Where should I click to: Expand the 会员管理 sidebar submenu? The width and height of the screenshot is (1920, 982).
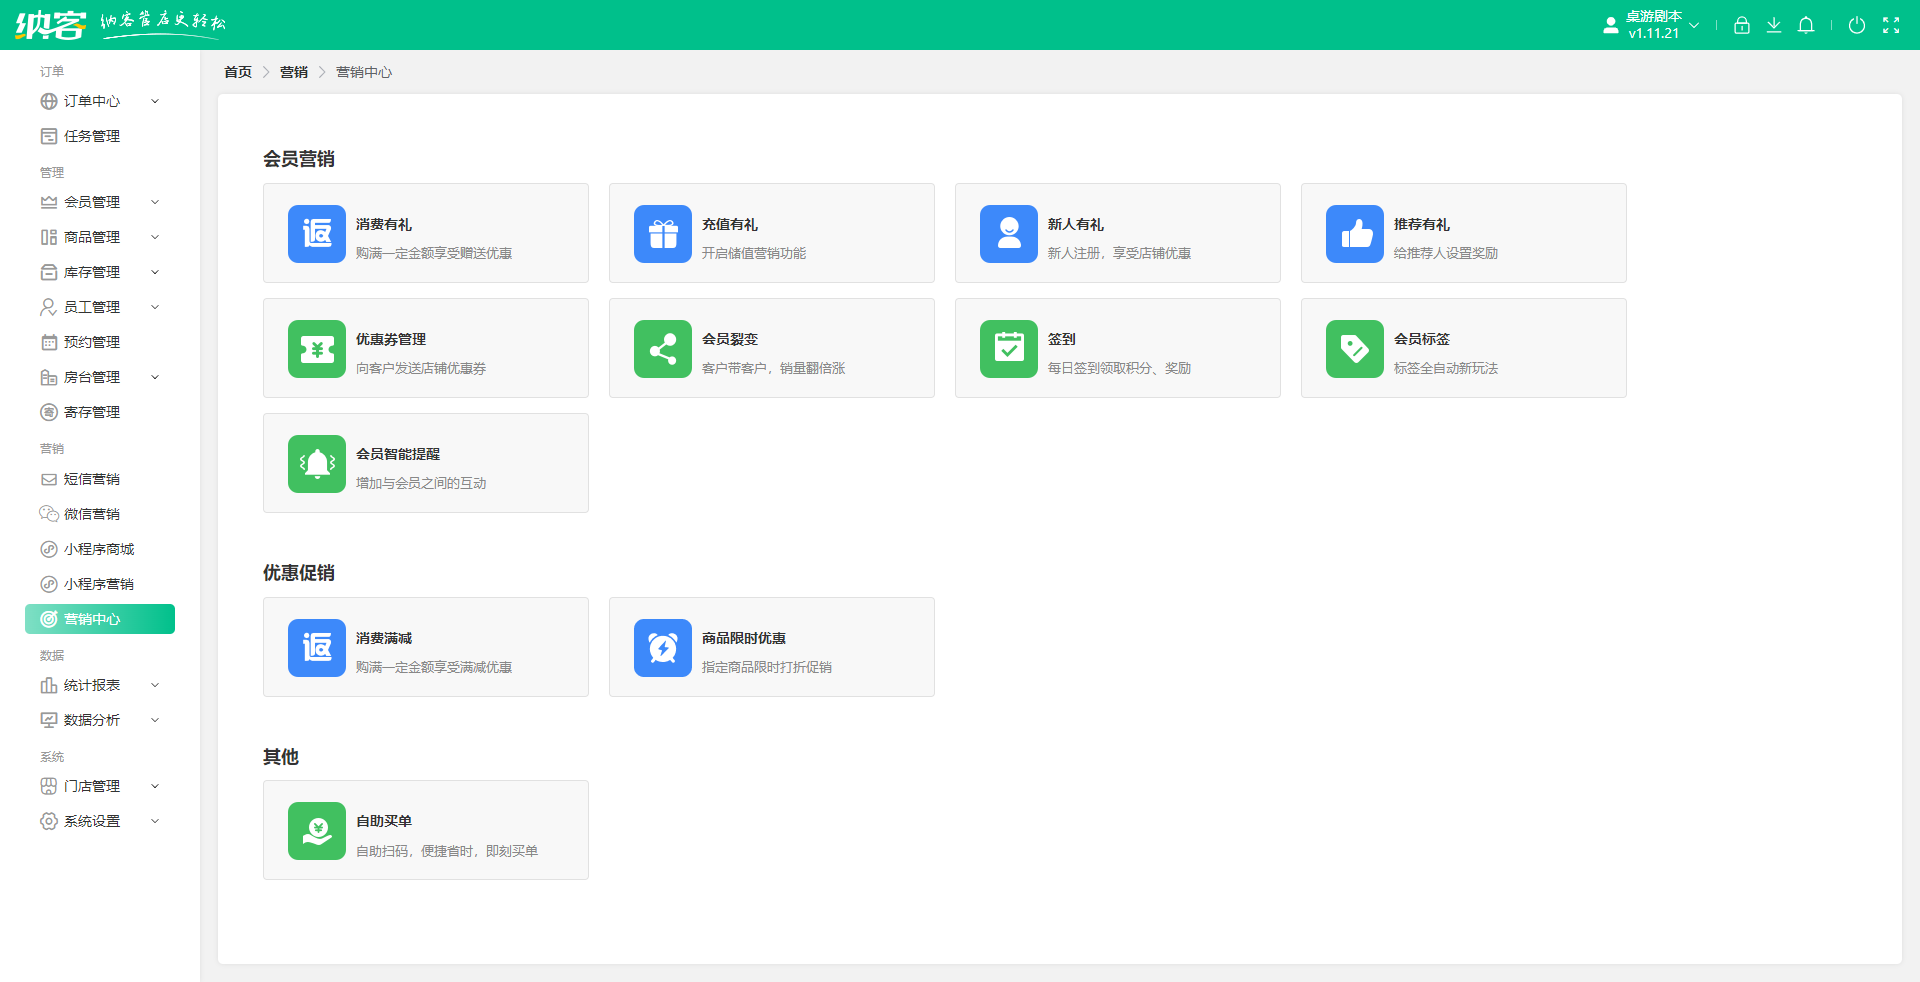coord(98,202)
